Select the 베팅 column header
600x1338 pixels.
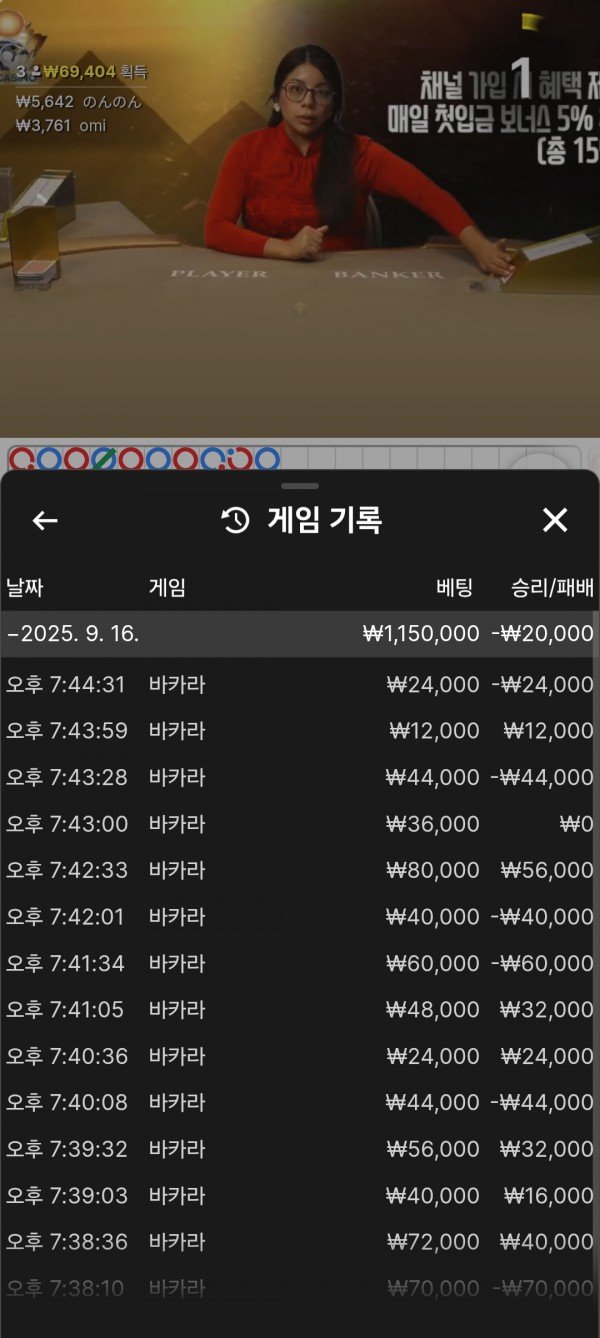(x=454, y=588)
